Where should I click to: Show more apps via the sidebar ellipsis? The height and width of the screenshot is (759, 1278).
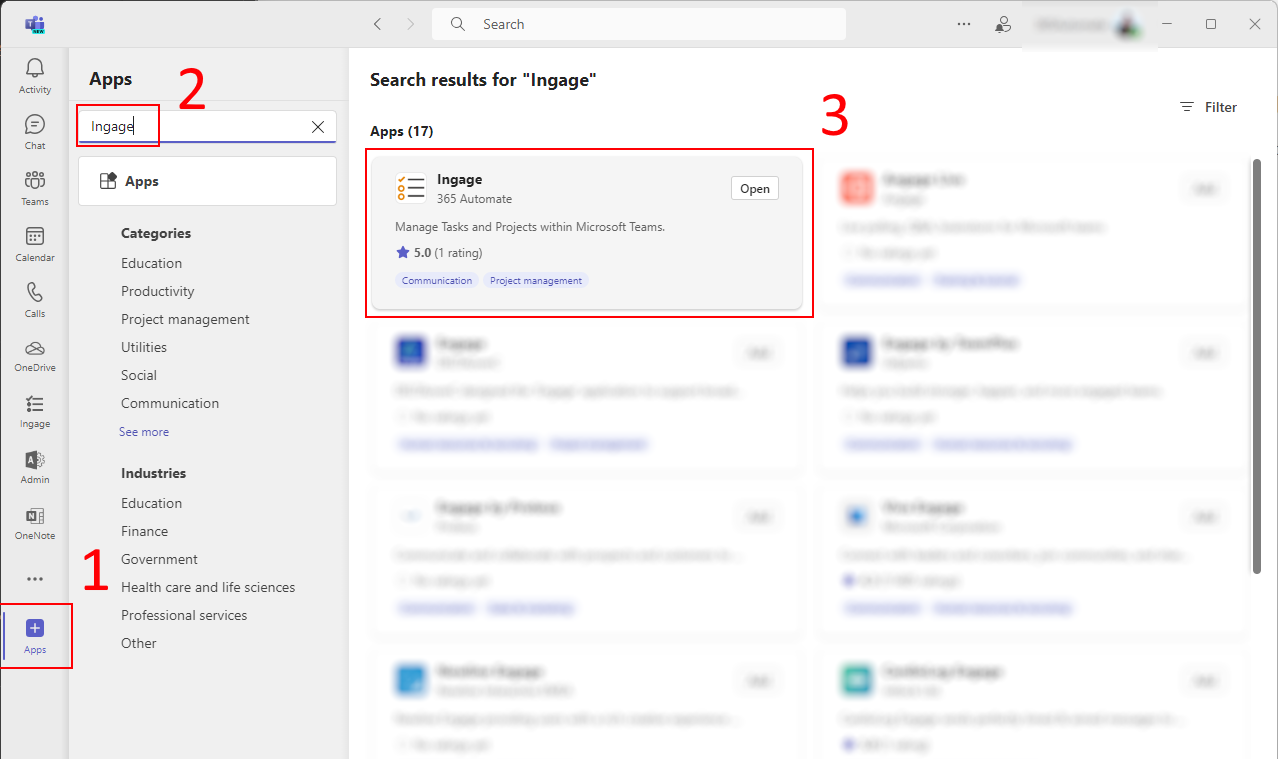pyautogui.click(x=34, y=578)
